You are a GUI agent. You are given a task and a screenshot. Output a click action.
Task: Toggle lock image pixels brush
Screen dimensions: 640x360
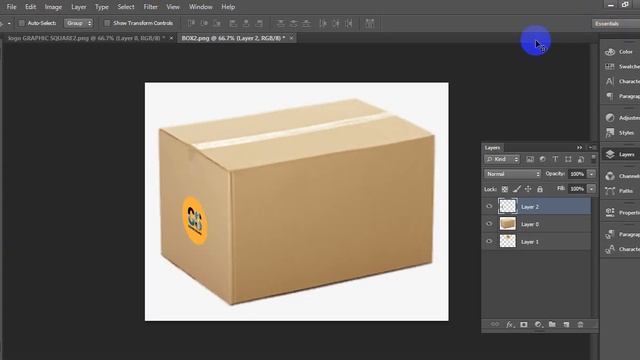tap(517, 189)
